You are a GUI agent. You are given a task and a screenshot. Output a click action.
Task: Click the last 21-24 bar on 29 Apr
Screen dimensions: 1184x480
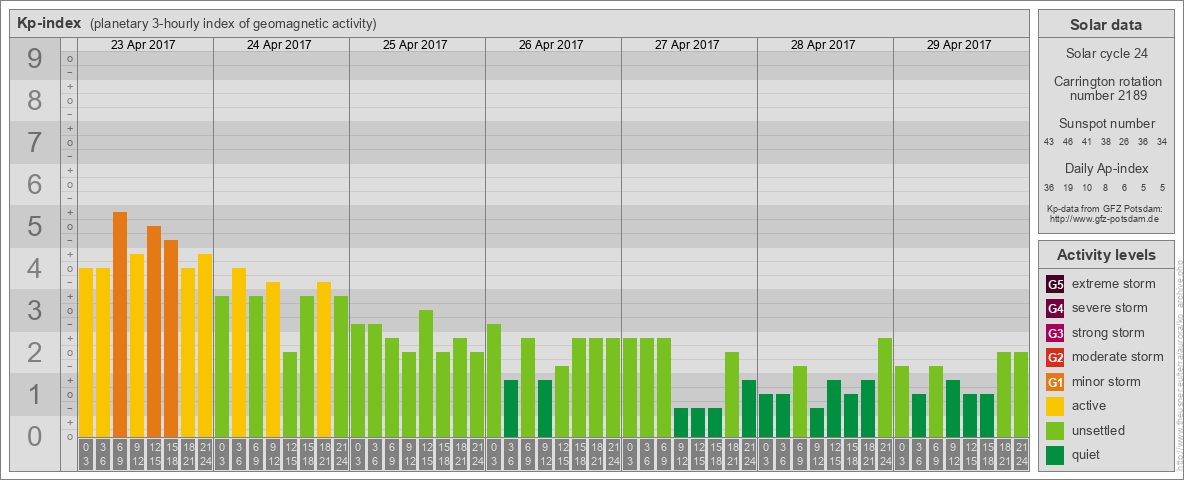coord(1021,395)
